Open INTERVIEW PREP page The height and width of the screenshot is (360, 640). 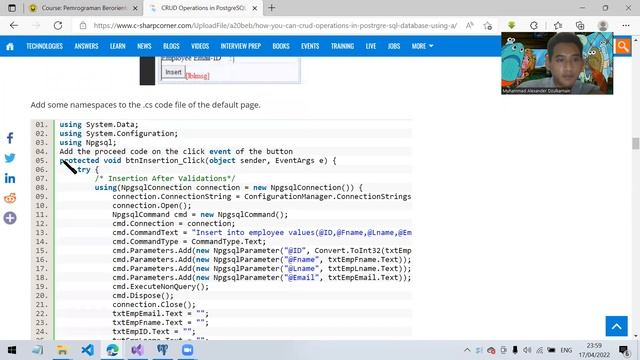click(x=240, y=46)
